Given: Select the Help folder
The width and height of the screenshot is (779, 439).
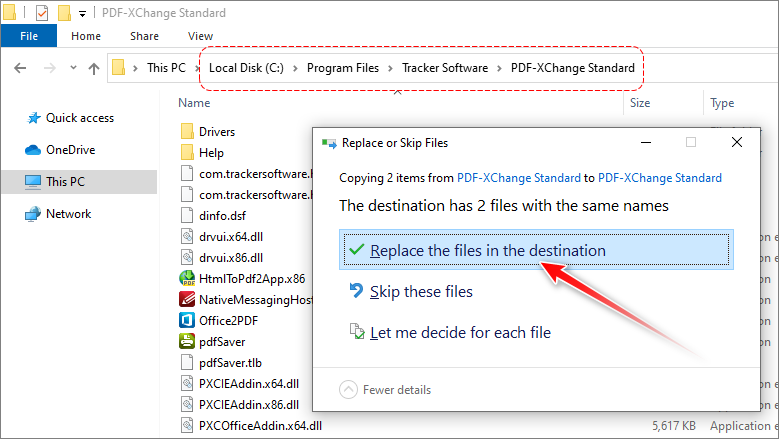Looking at the screenshot, I should tap(211, 153).
